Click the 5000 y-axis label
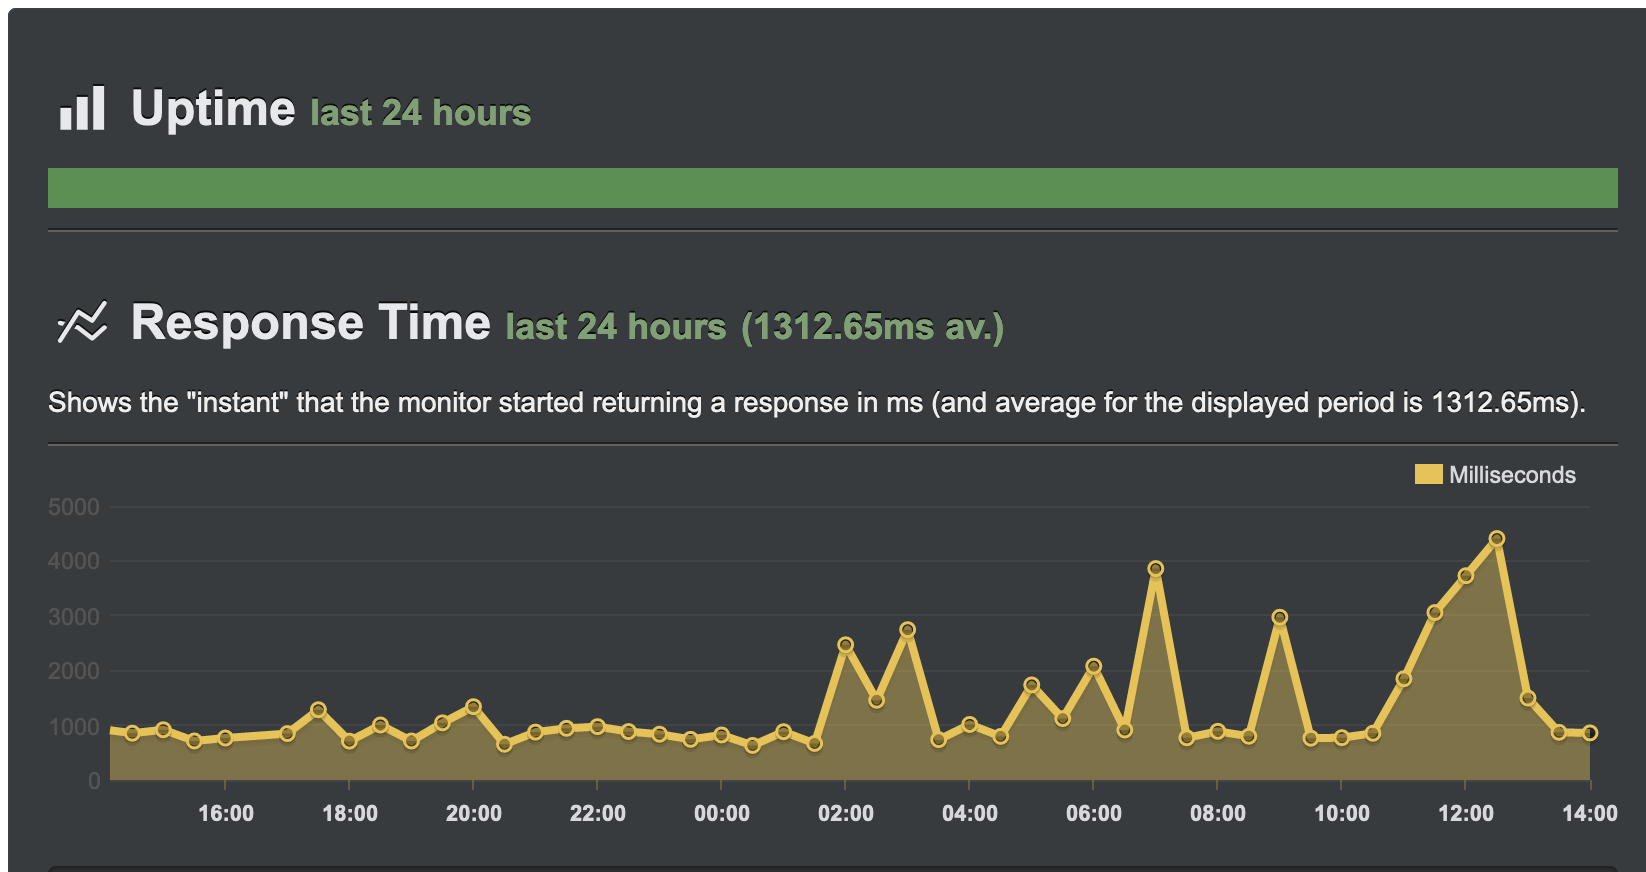The image size is (1646, 872). pyautogui.click(x=74, y=507)
